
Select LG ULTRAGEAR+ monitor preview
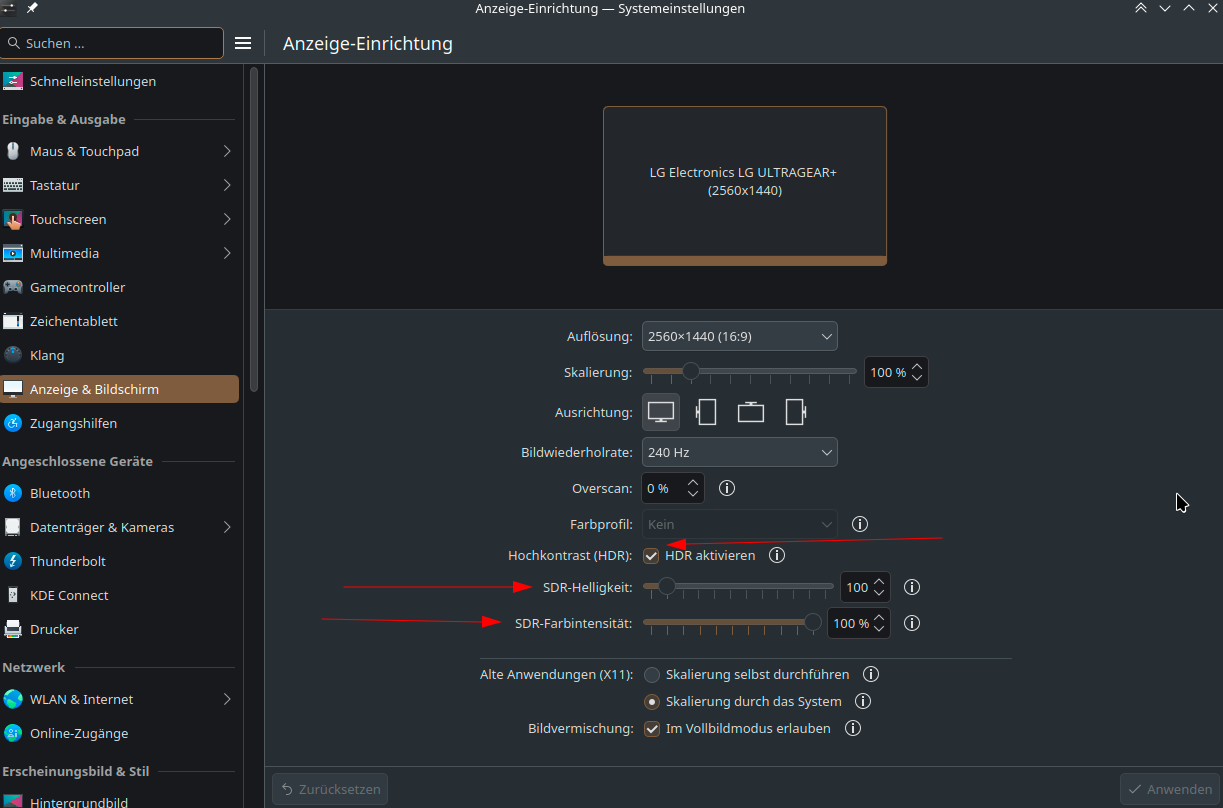point(745,186)
